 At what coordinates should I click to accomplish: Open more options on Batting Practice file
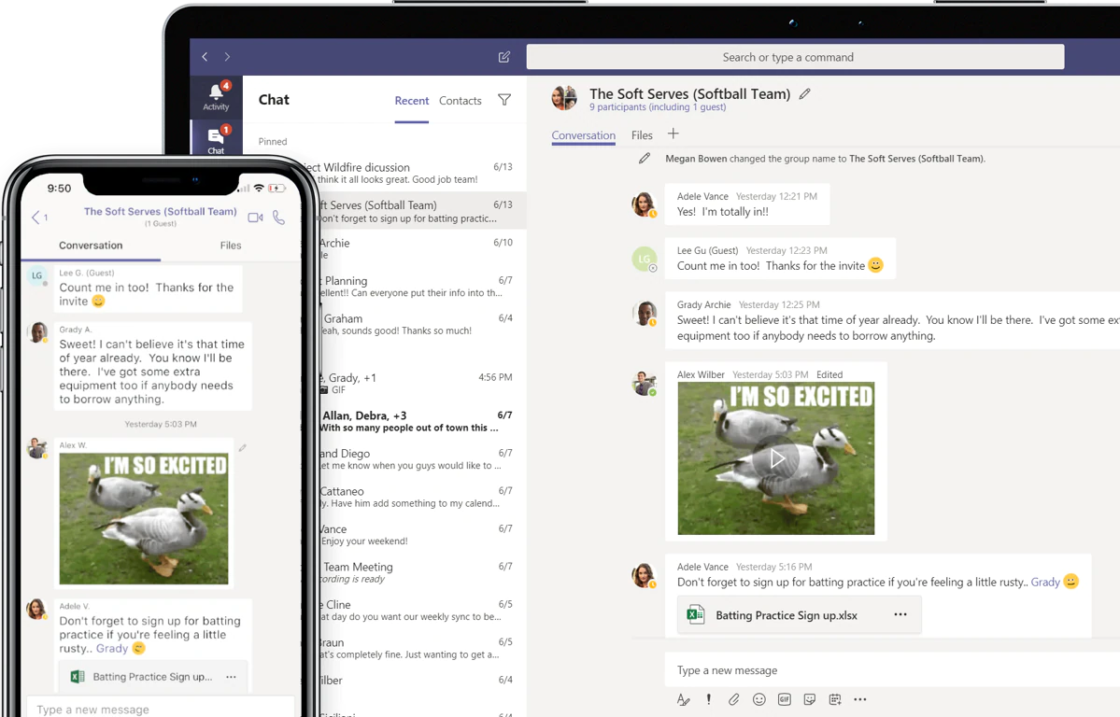pyautogui.click(x=900, y=615)
